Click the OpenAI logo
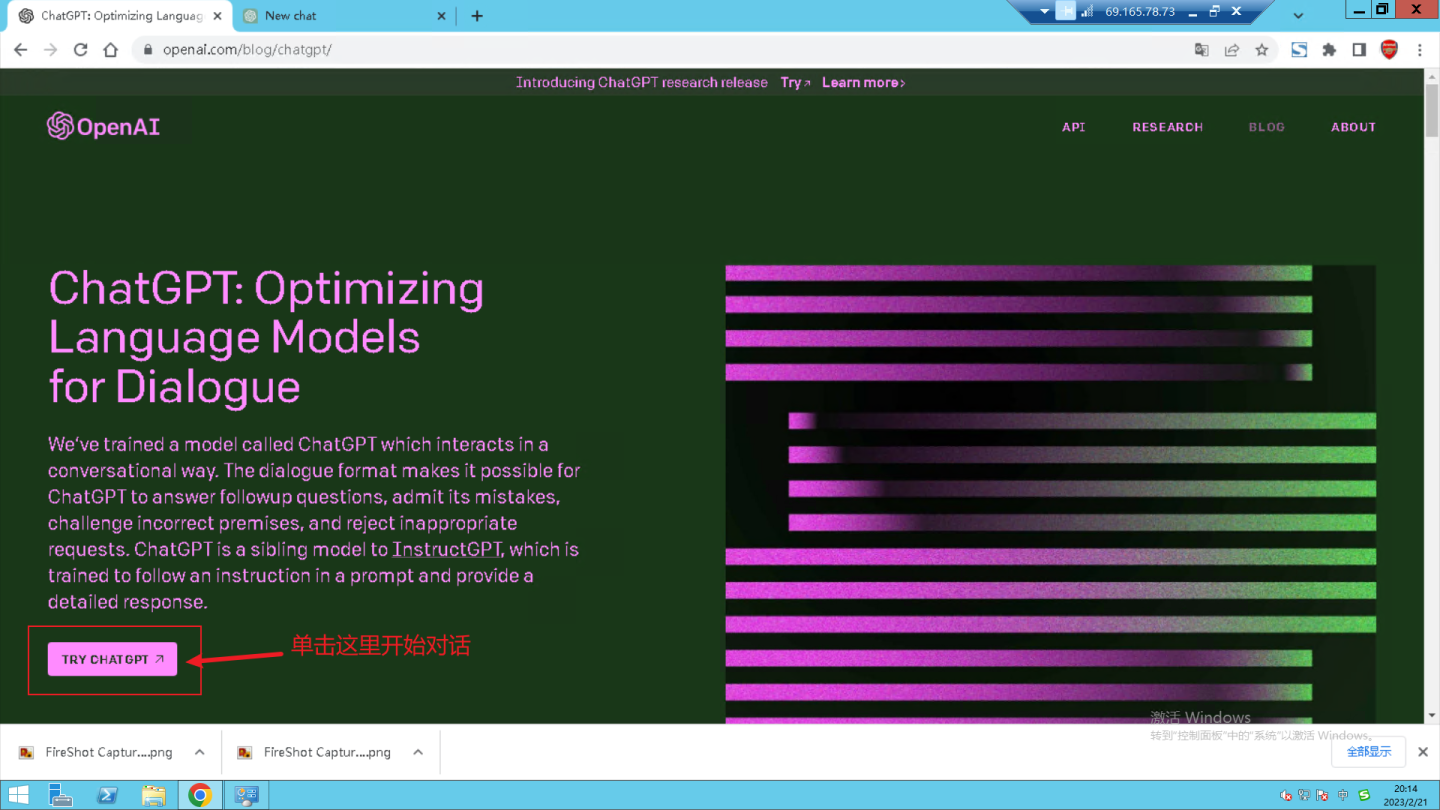This screenshot has height=810, width=1440. (103, 127)
